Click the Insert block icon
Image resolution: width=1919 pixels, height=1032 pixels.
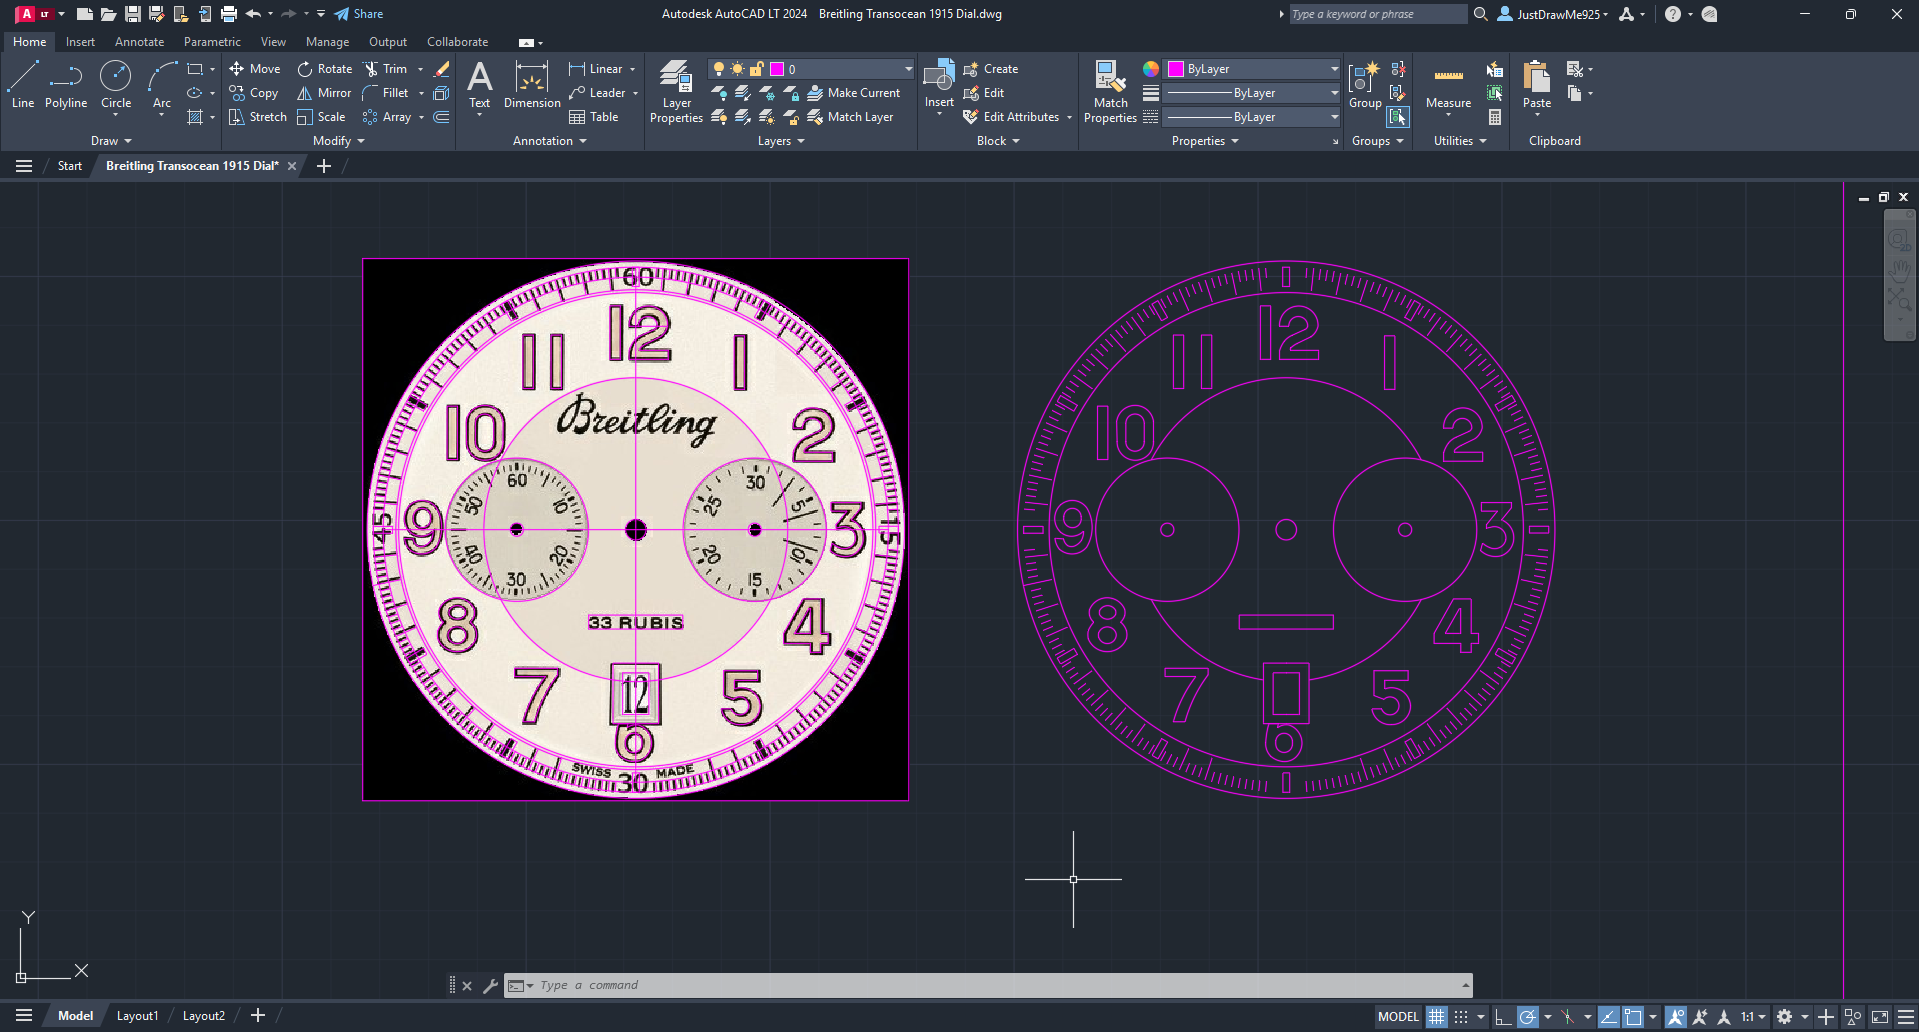(x=939, y=84)
